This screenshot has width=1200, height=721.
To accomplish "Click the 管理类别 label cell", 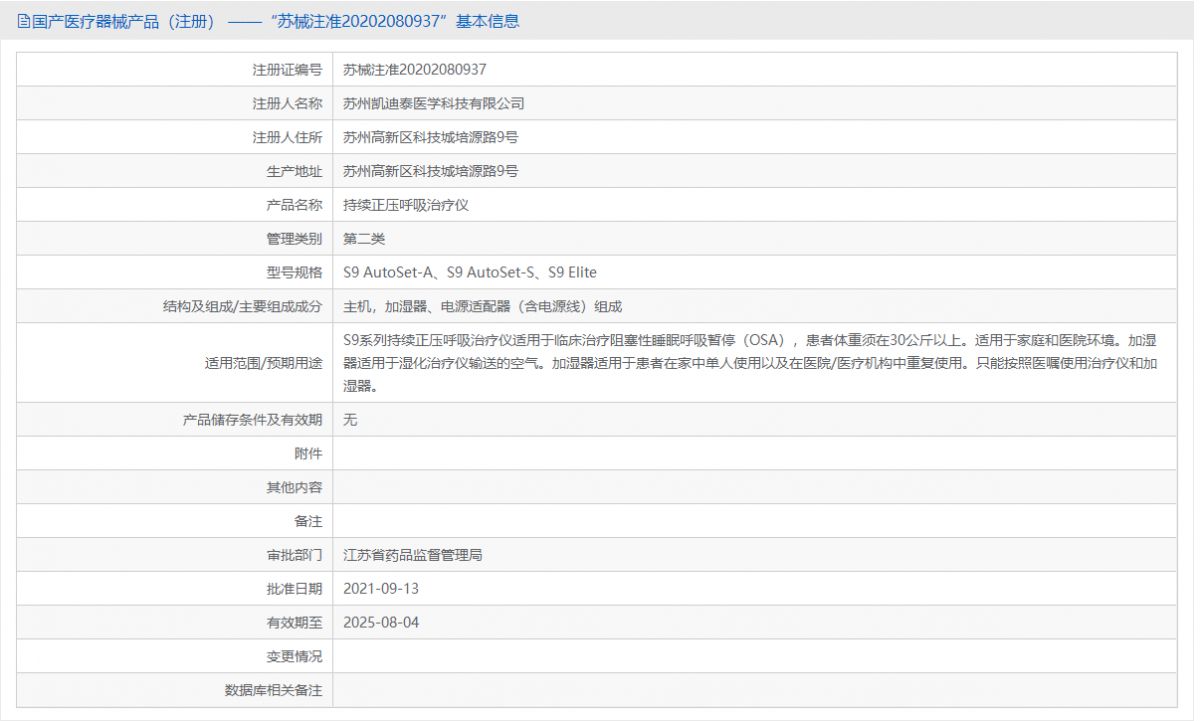I will coord(175,239).
